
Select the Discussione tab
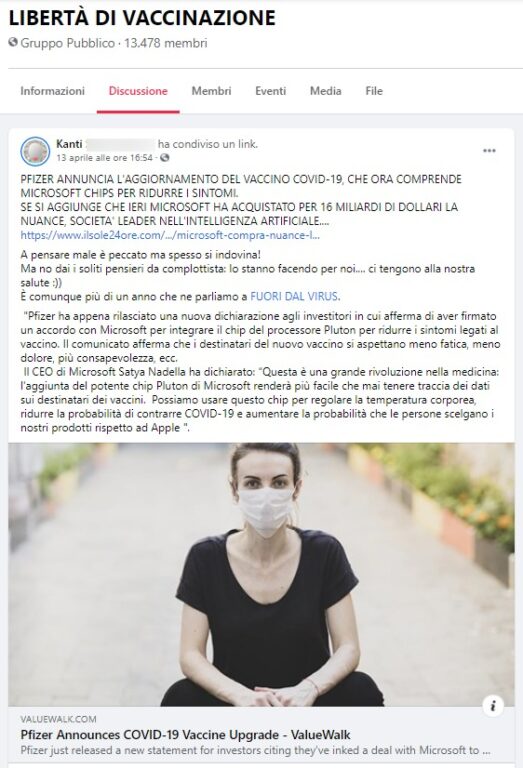138,91
